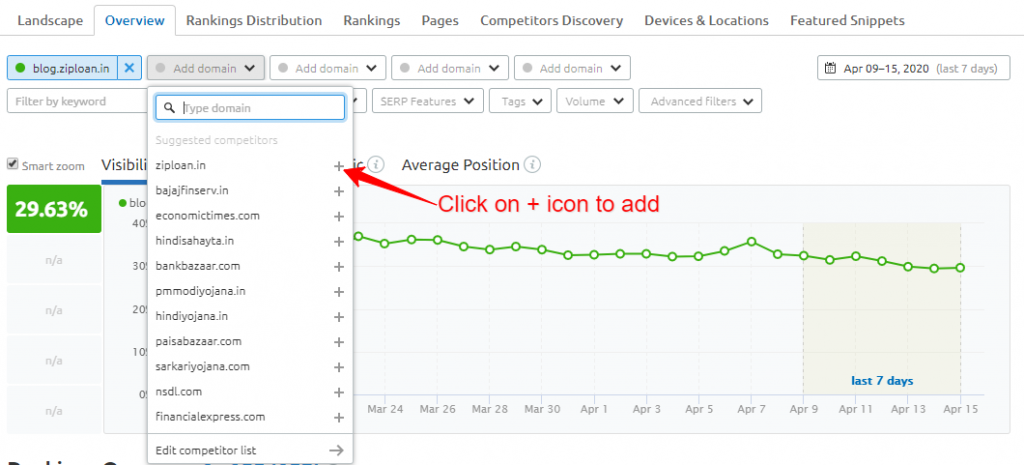Screen dimensions: 1024x465
Task: Switch to the Landscape tab
Action: tap(50, 21)
